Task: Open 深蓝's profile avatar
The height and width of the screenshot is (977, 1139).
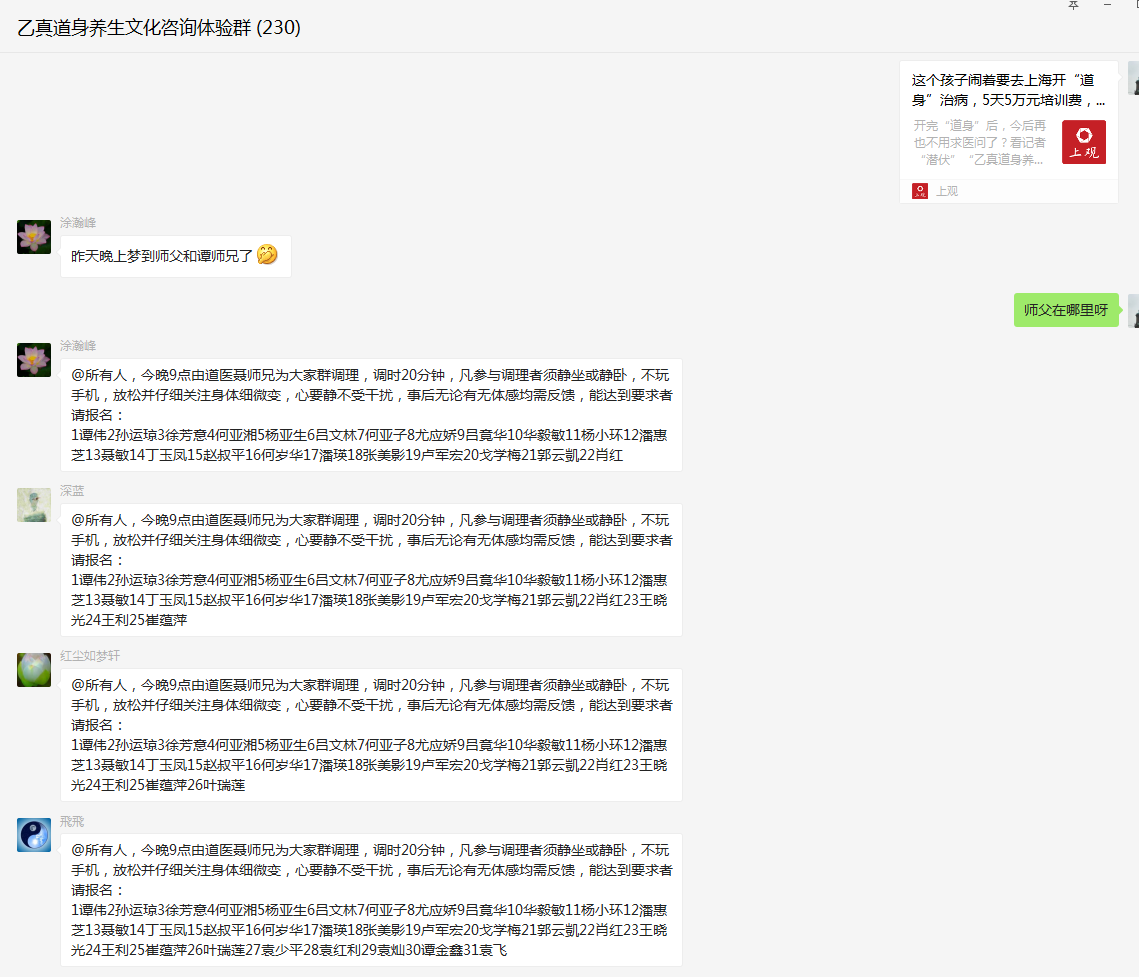Action: (34, 505)
